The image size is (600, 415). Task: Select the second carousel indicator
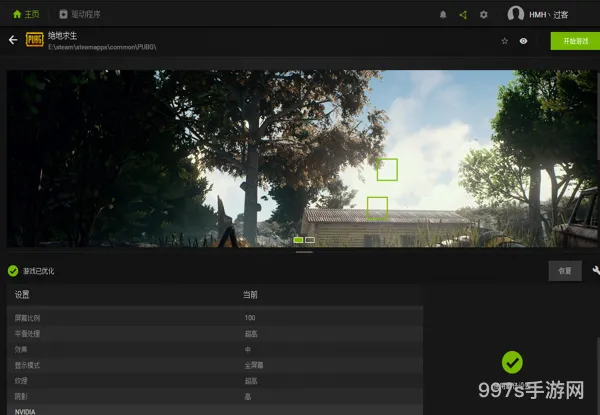point(310,240)
